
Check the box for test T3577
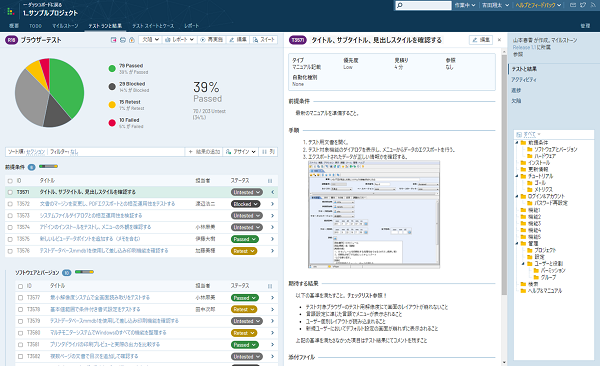20,297
